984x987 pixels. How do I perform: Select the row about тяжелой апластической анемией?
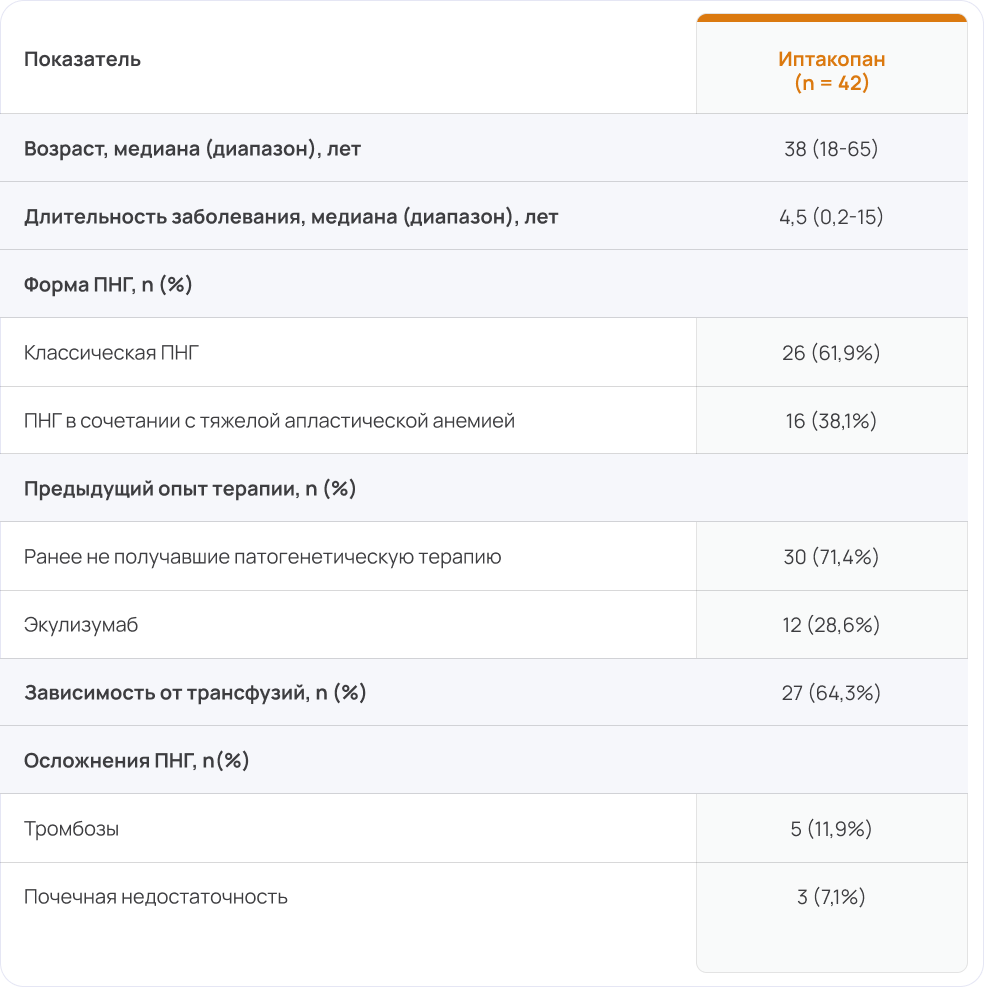(x=269, y=421)
